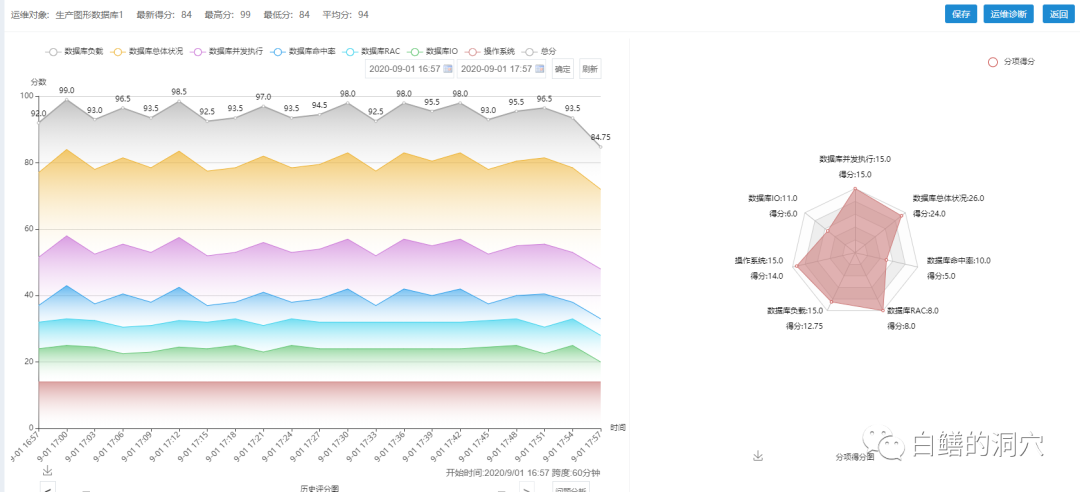Viewport: 1080px width, 492px height.
Task: Select the 84.75 final data point label
Action: [x=601, y=137]
